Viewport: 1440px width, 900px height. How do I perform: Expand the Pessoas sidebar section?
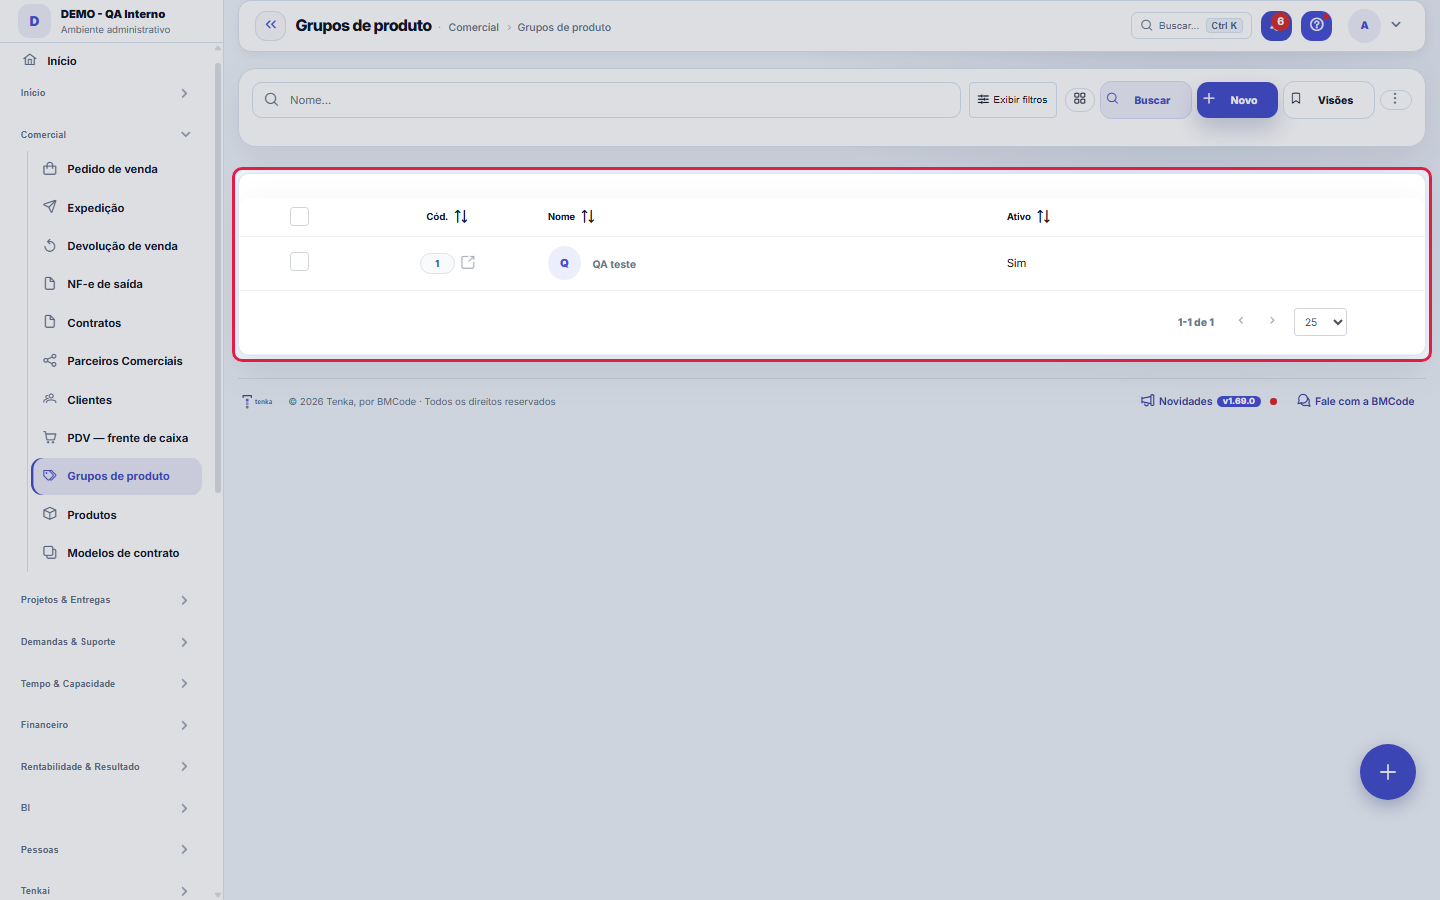point(106,850)
